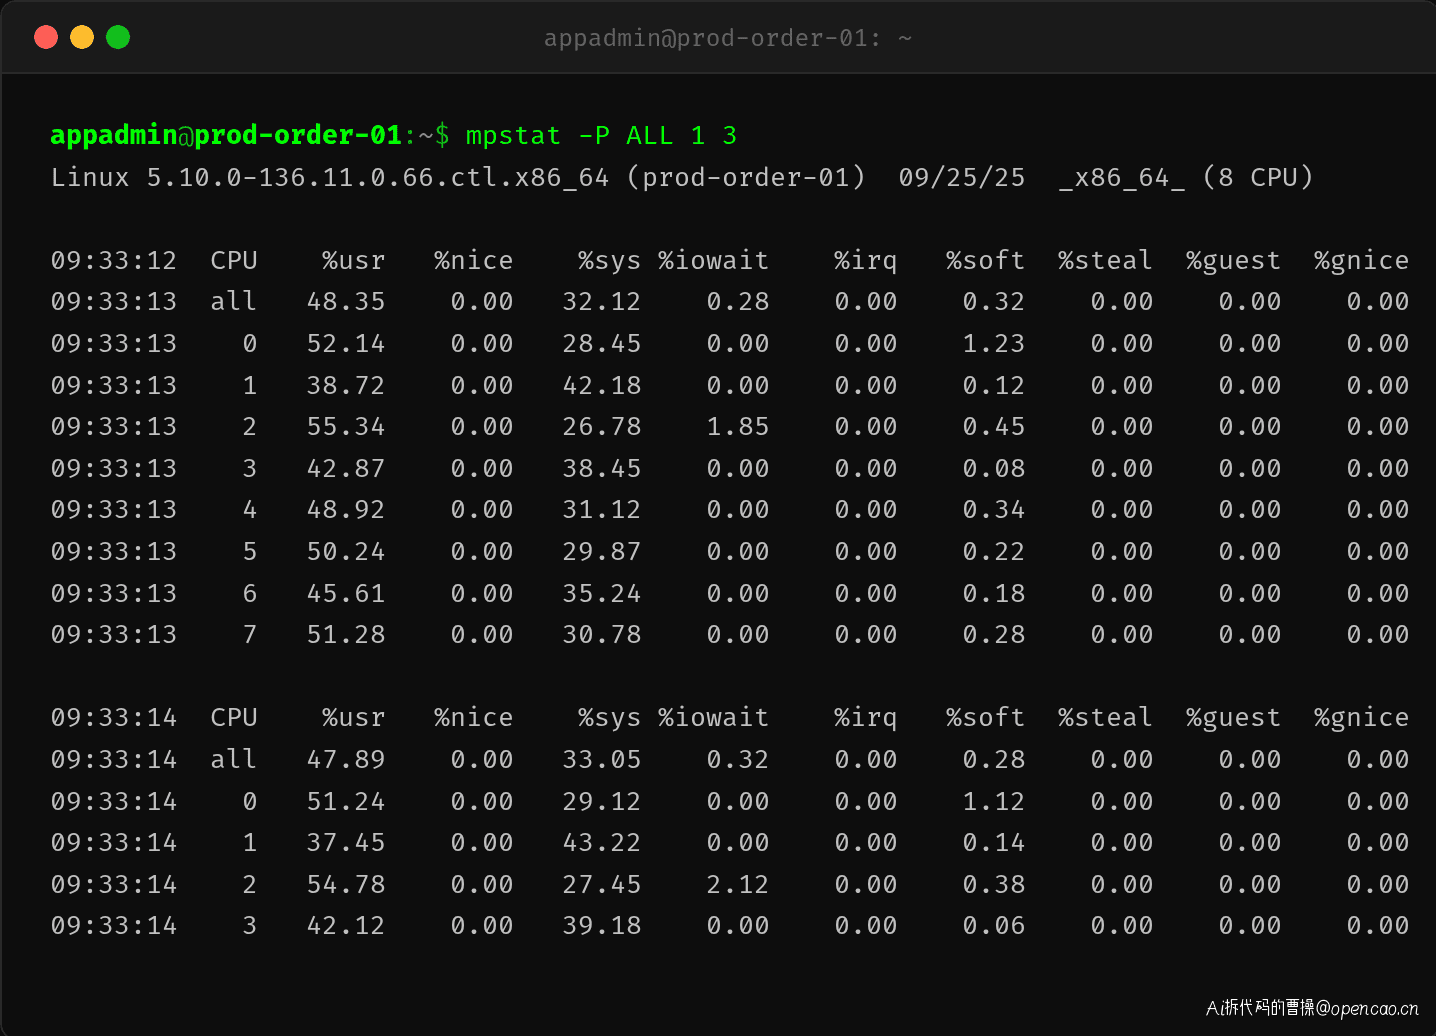Click the 39.18 %sys value at 09:33:14
Screen dimensions: 1436x1036
[x=601, y=925]
